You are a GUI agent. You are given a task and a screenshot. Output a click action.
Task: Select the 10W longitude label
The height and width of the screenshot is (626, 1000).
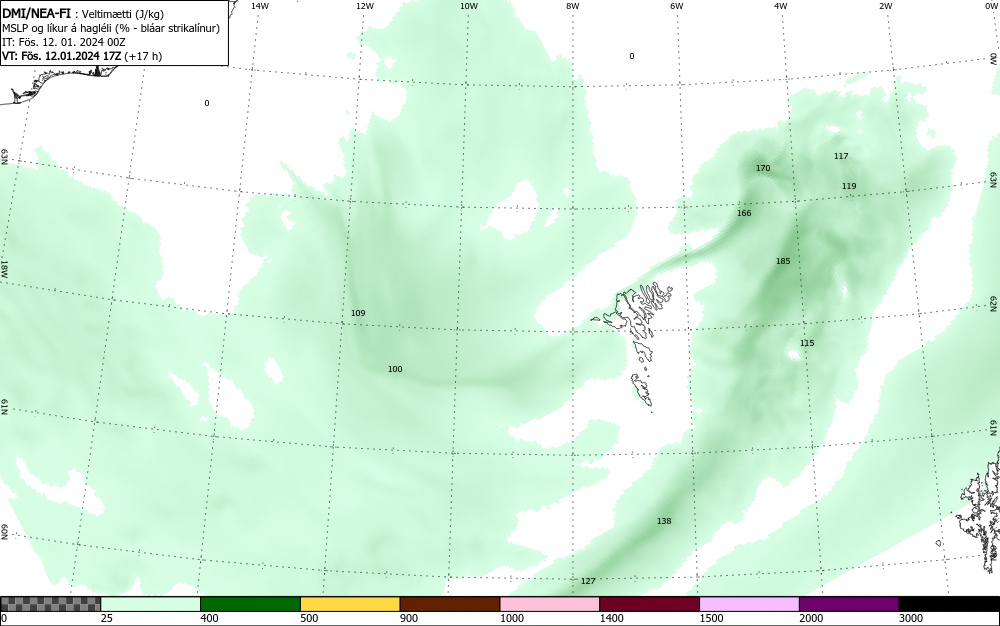[x=469, y=6]
